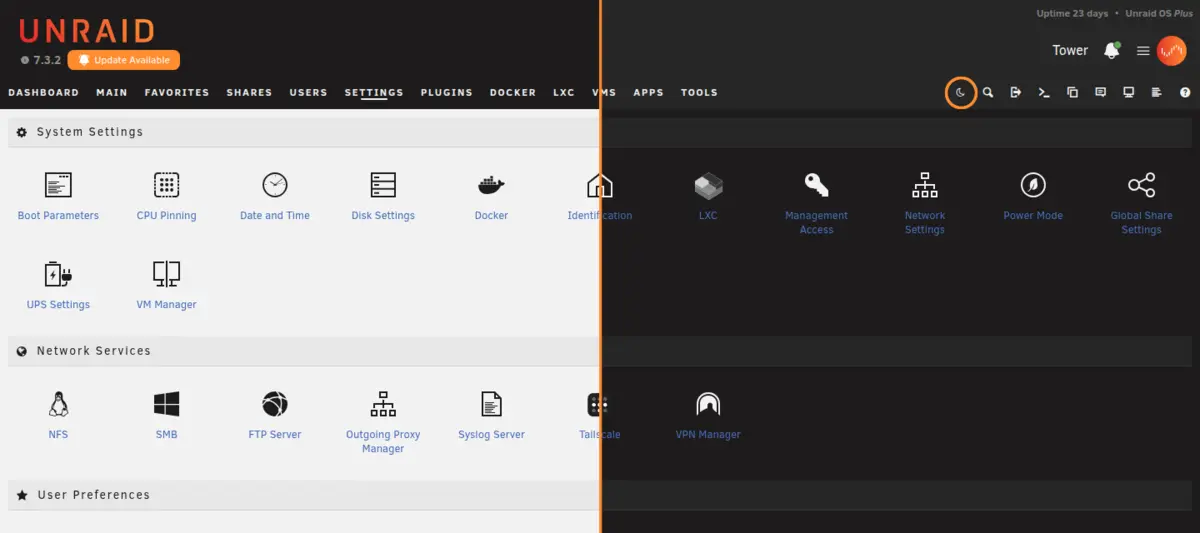Open SMB network service settings
The width and height of the screenshot is (1200, 533).
coord(166,416)
